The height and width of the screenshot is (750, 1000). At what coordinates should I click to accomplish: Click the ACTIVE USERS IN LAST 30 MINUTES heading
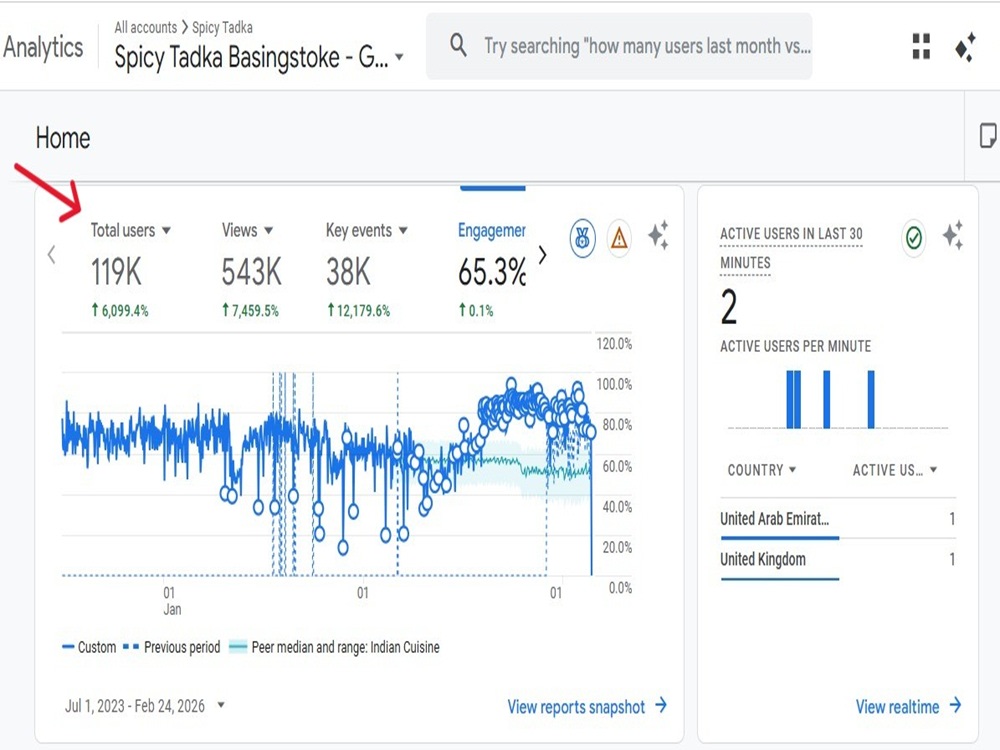[791, 248]
